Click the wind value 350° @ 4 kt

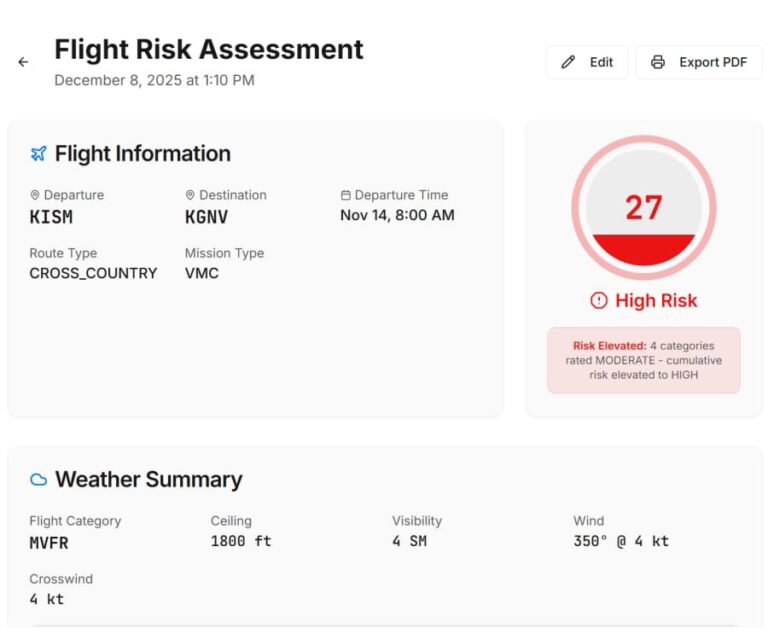620,541
